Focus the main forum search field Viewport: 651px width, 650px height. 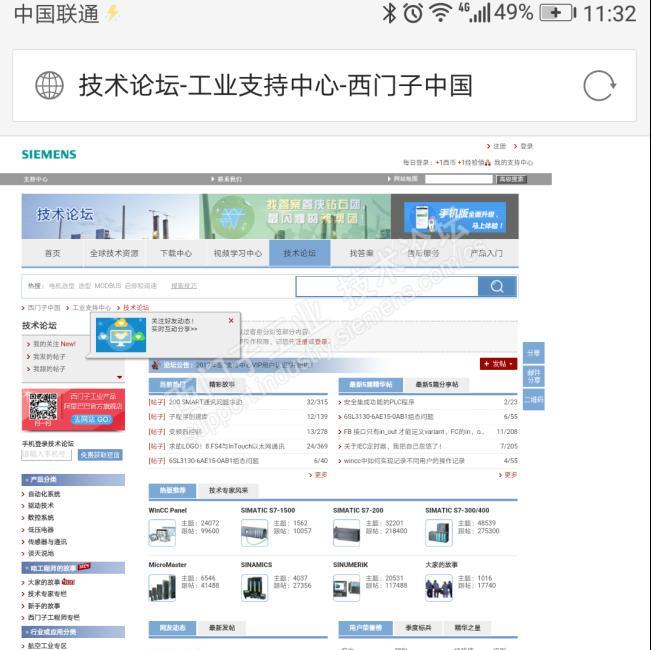(387, 286)
